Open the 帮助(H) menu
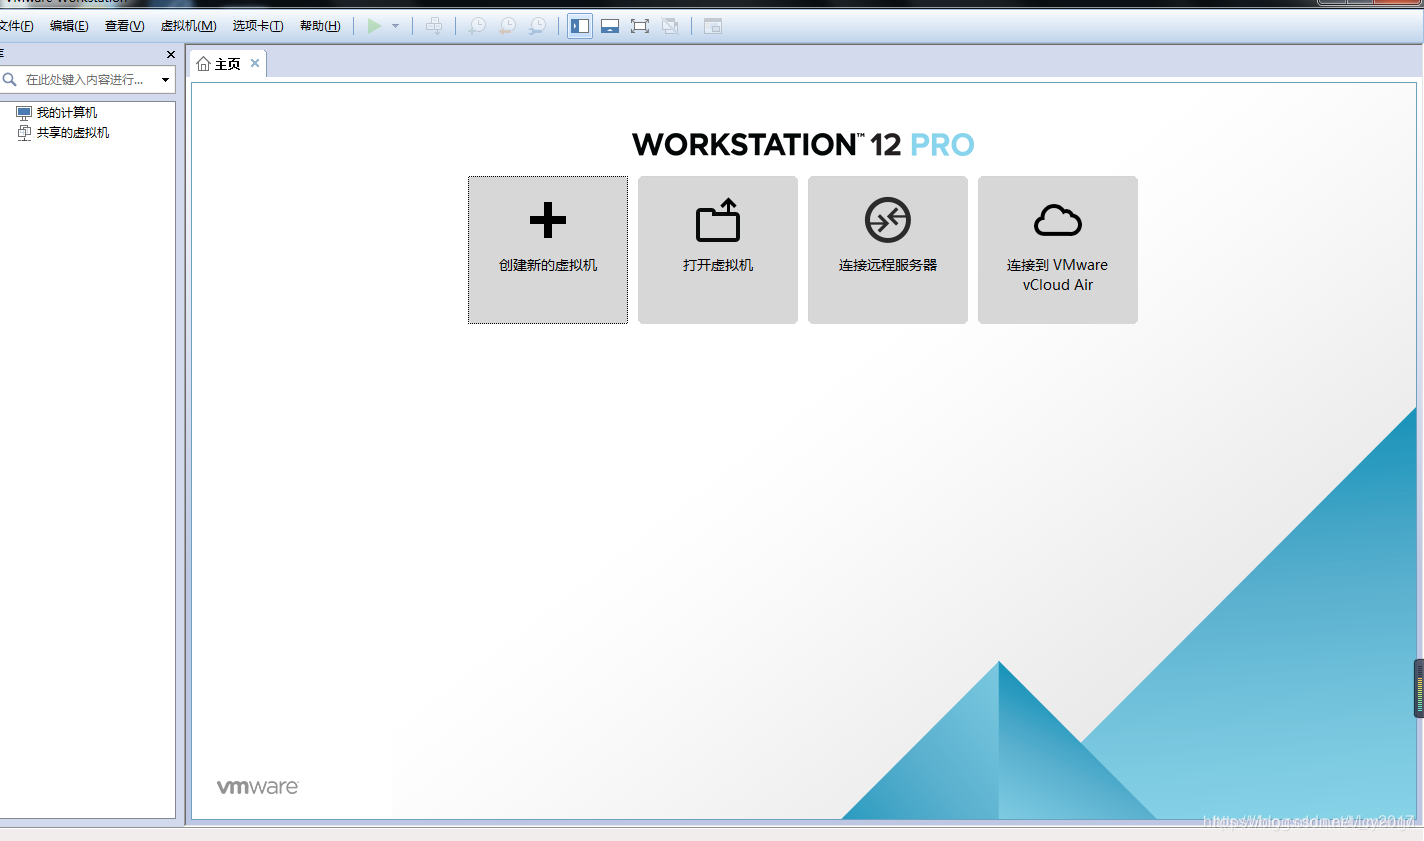Screen dimensions: 1424x841 click(320, 26)
